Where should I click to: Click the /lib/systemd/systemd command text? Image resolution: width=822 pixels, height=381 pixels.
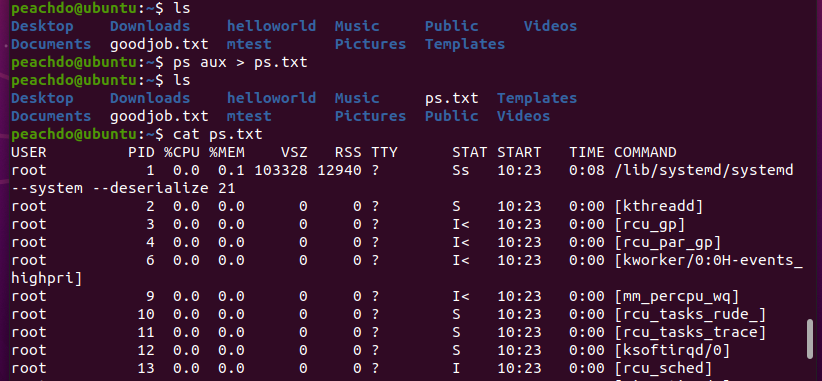tap(704, 170)
